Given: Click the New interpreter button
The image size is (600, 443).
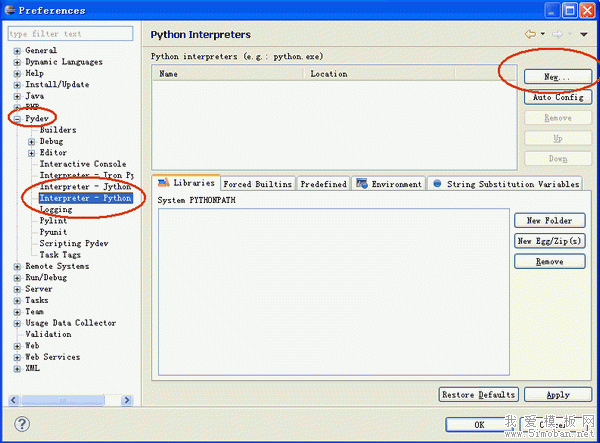Looking at the screenshot, I should coord(556,77).
